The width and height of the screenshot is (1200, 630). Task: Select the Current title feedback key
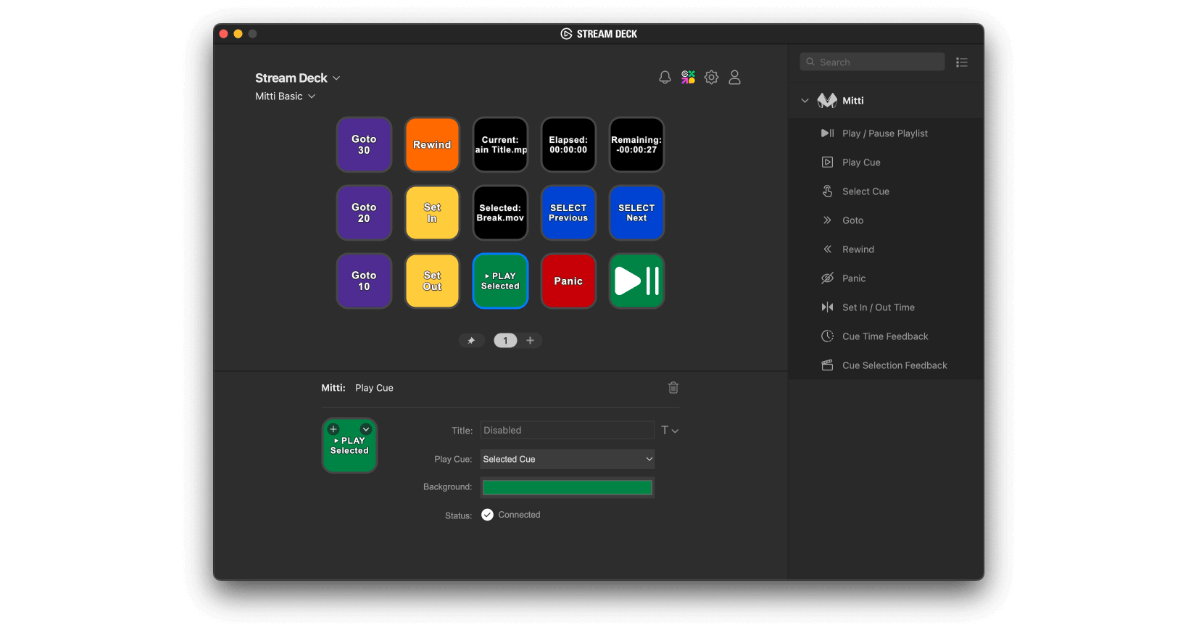[500, 145]
